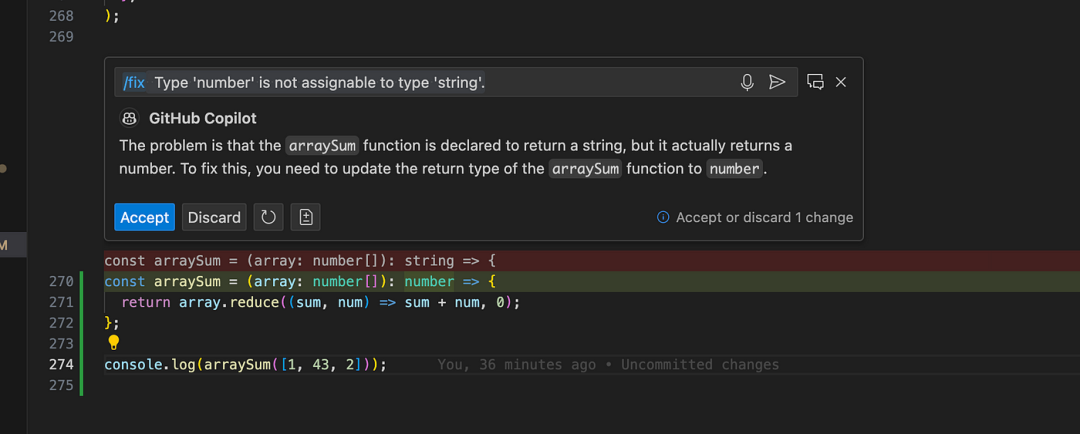
Task: Click the added green line returning number
Action: (300, 282)
